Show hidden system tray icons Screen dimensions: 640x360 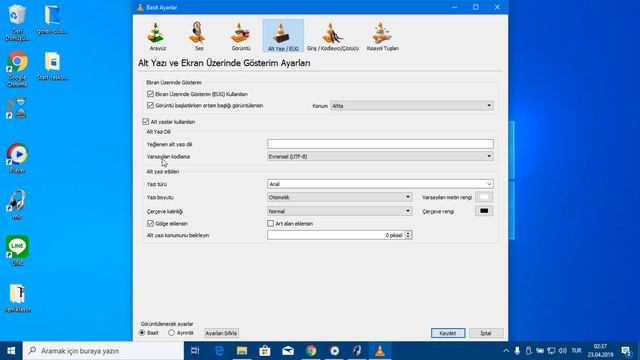(506, 351)
